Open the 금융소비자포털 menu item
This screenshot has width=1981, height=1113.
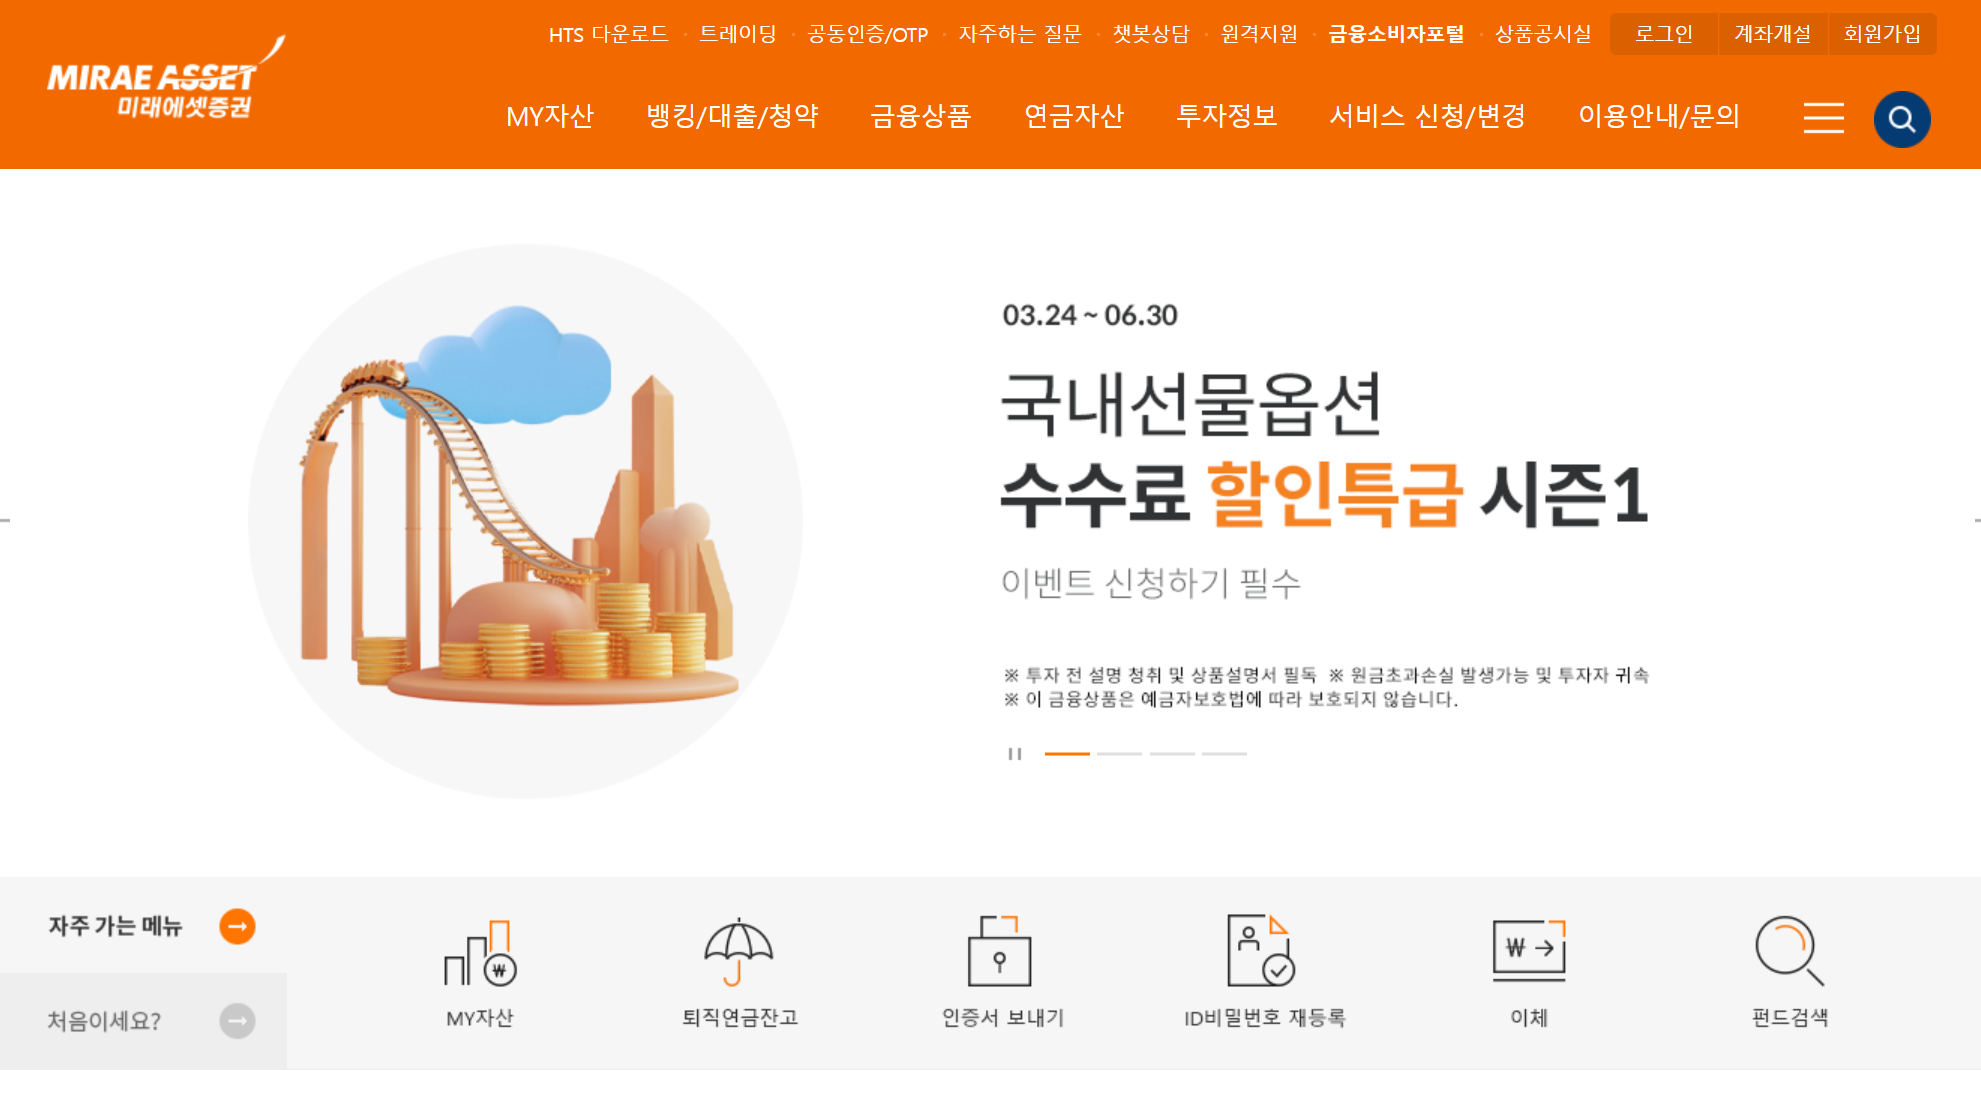[1396, 33]
